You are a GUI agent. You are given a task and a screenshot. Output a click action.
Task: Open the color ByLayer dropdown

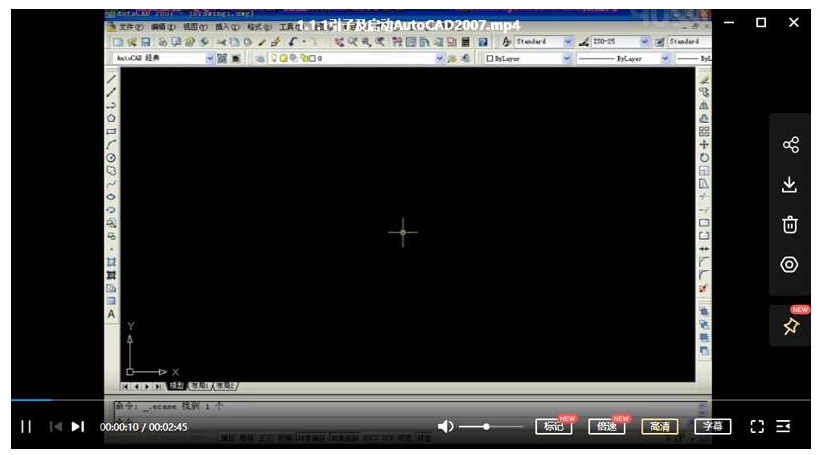pyautogui.click(x=566, y=59)
